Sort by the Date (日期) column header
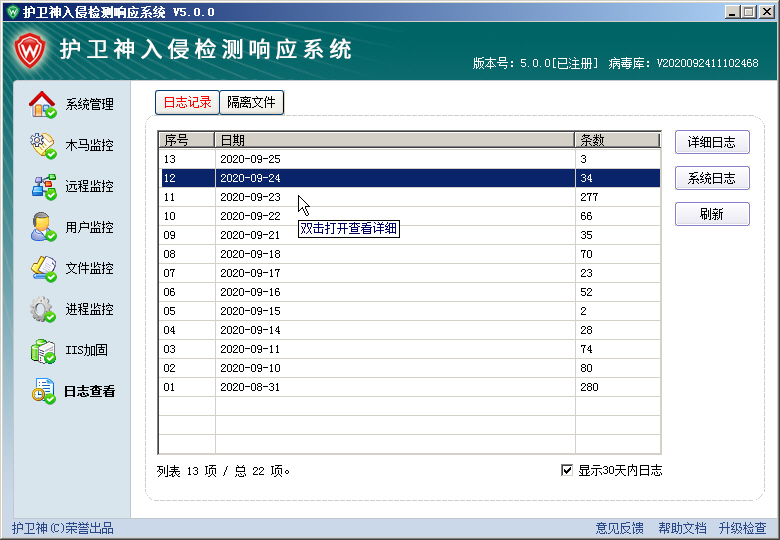 pos(394,140)
